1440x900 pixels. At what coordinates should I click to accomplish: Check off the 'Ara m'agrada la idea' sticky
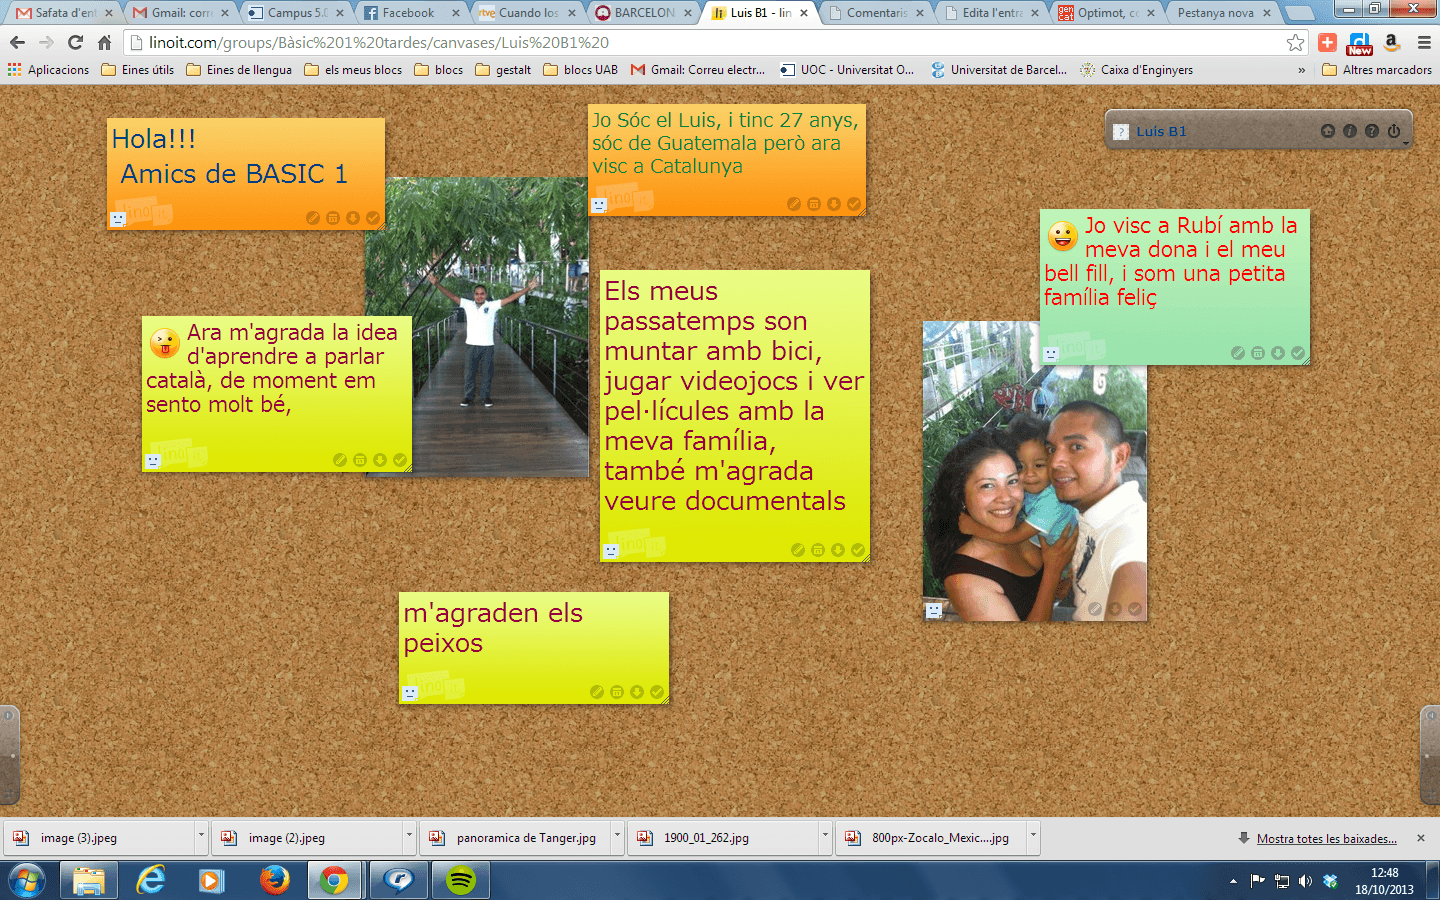pos(400,460)
